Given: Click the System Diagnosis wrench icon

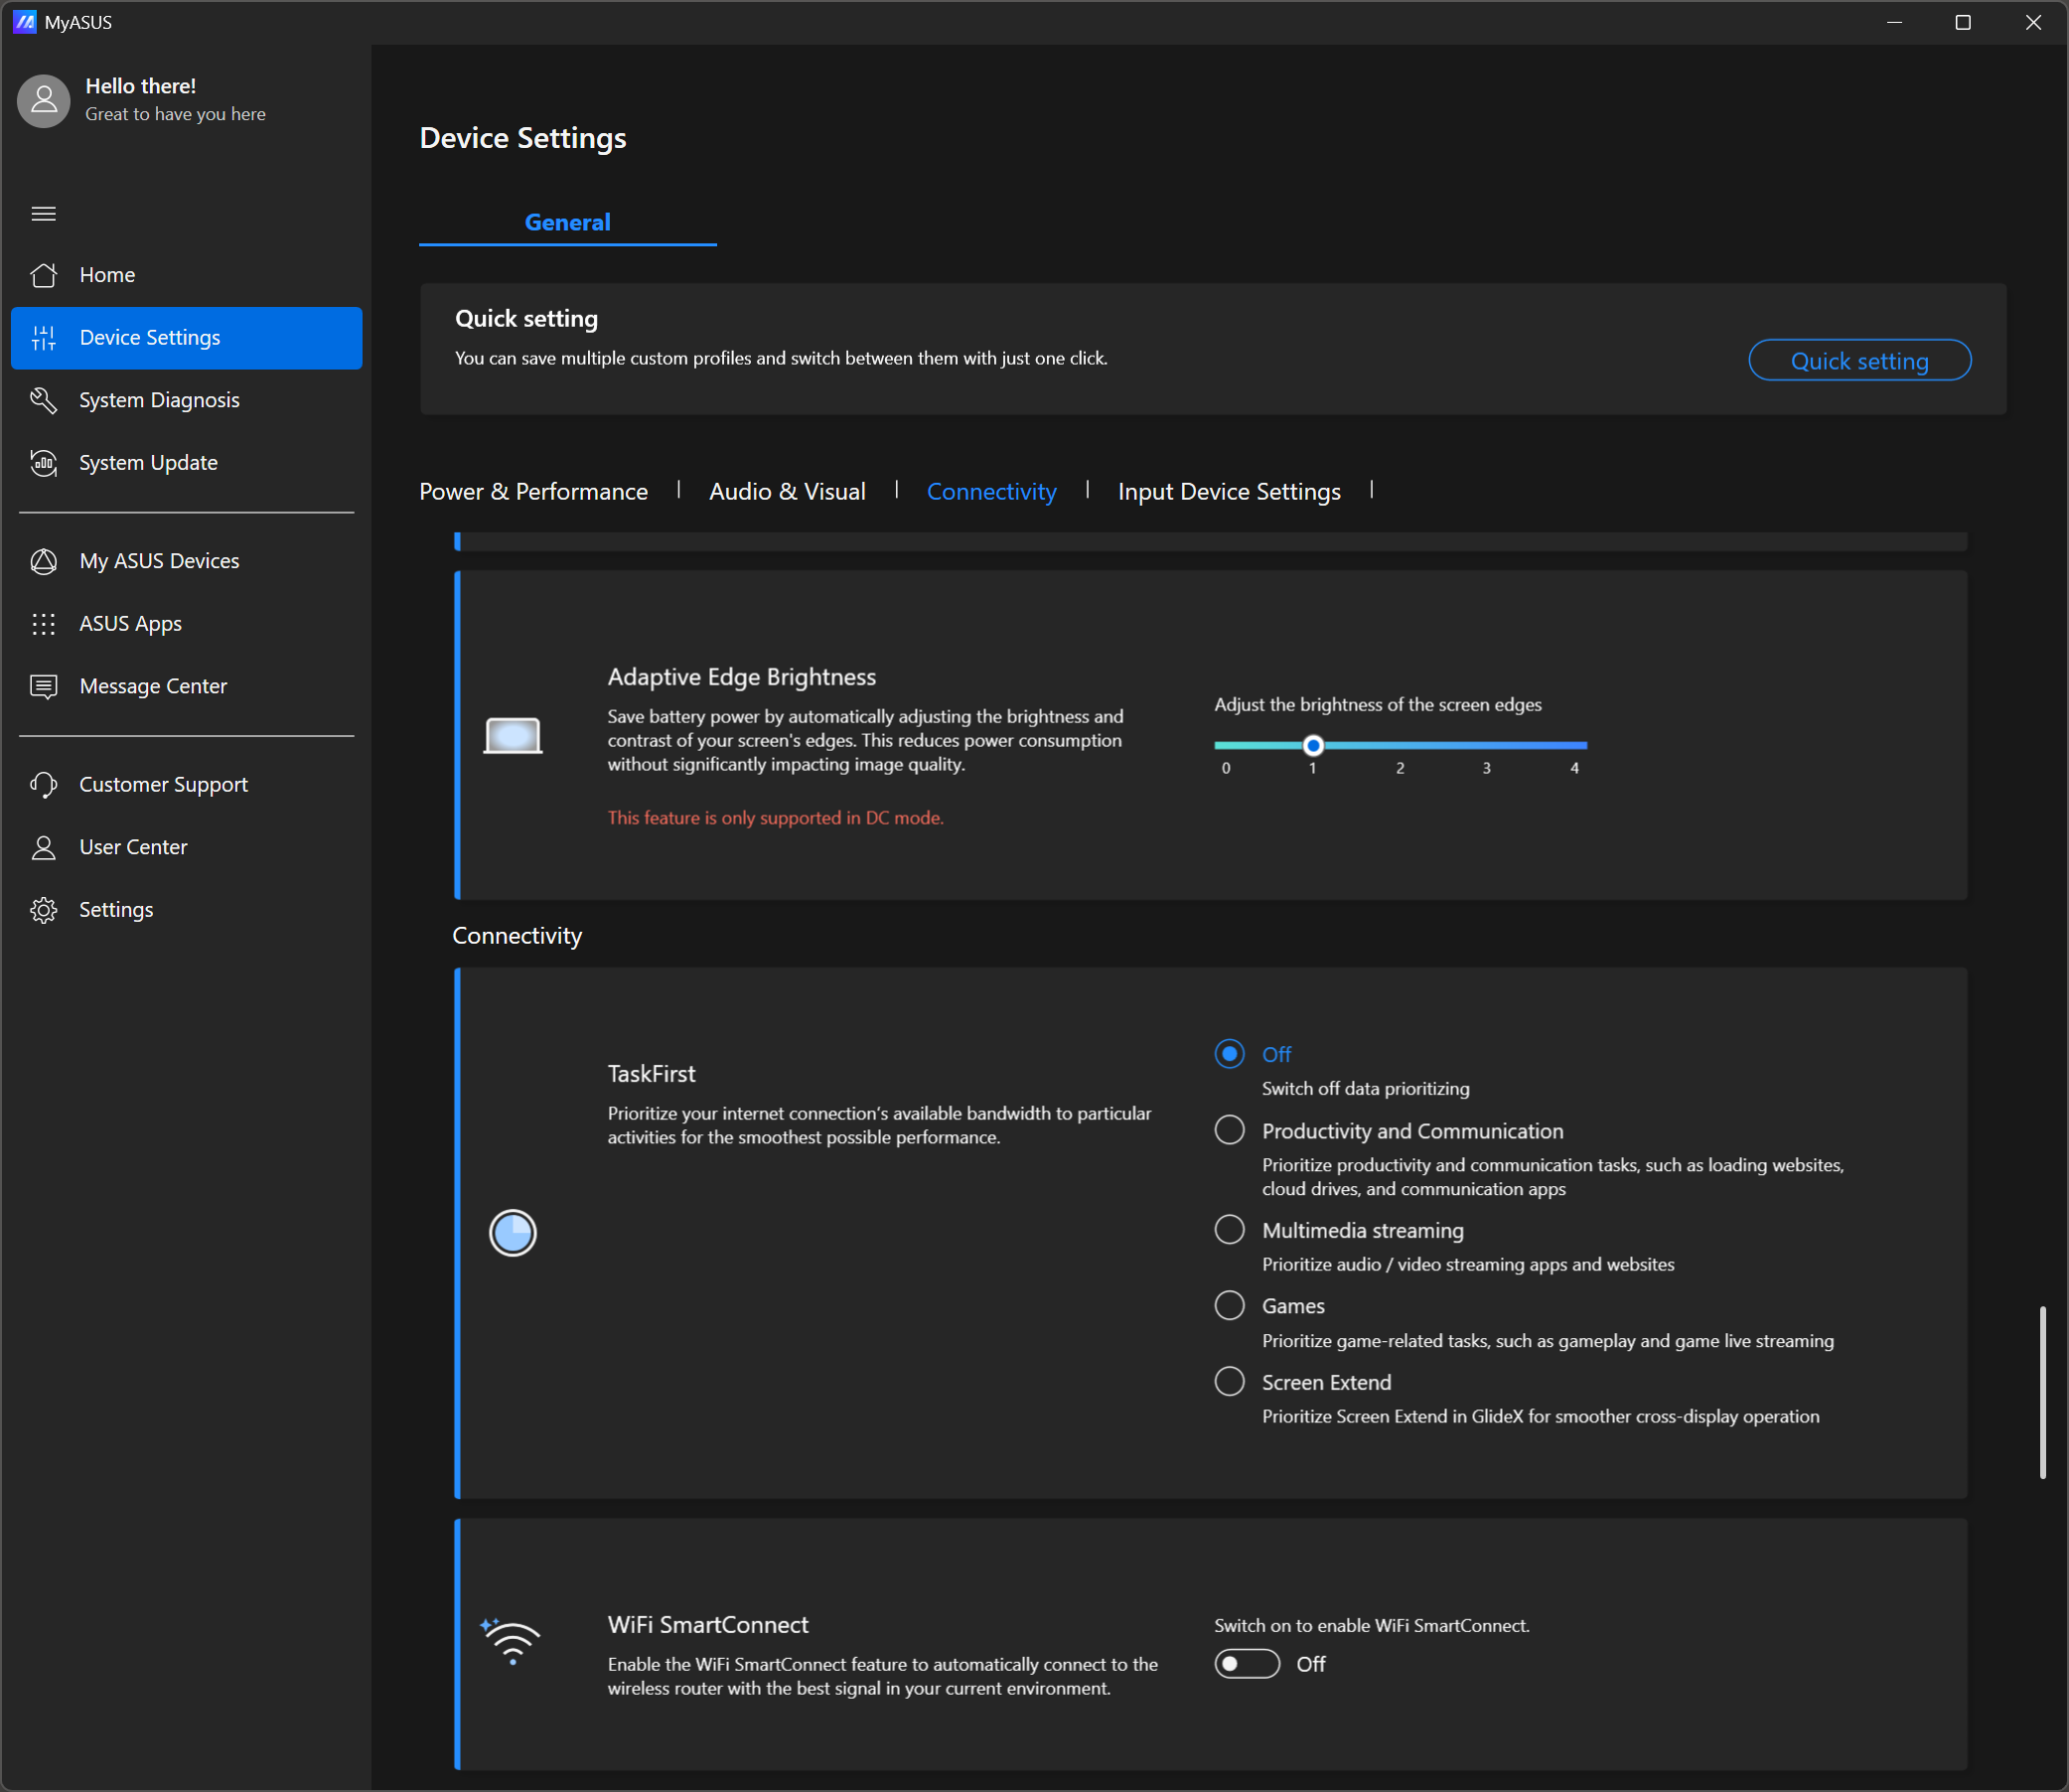Looking at the screenshot, I should click(x=43, y=400).
